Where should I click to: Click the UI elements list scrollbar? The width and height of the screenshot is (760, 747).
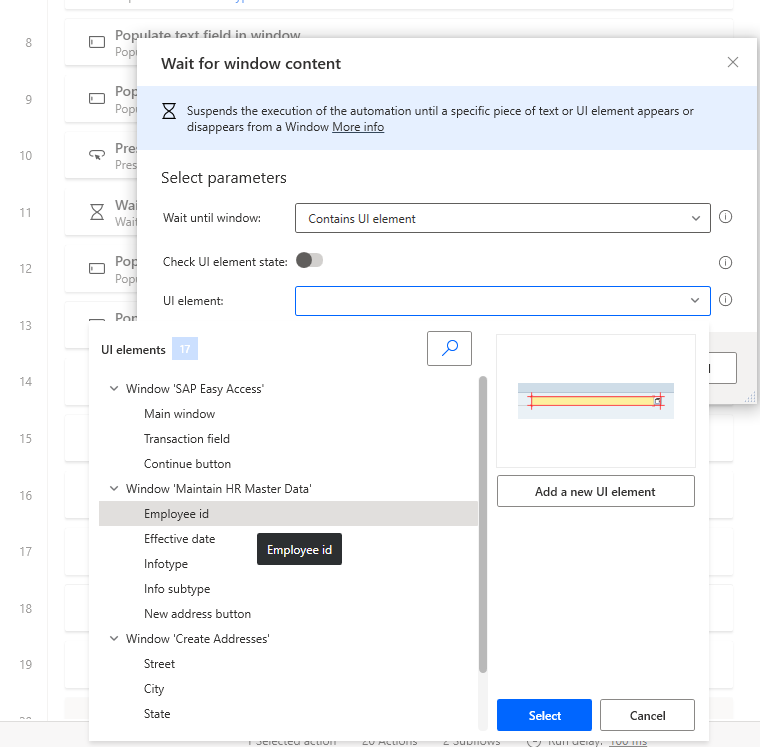483,524
